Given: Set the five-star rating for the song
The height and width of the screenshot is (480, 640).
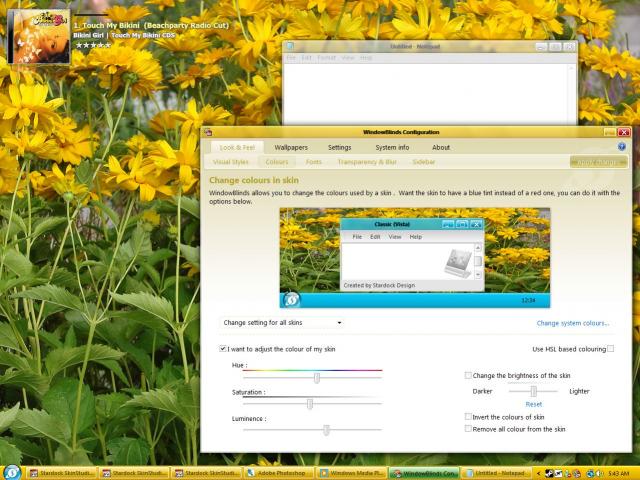Looking at the screenshot, I should (x=93, y=45).
